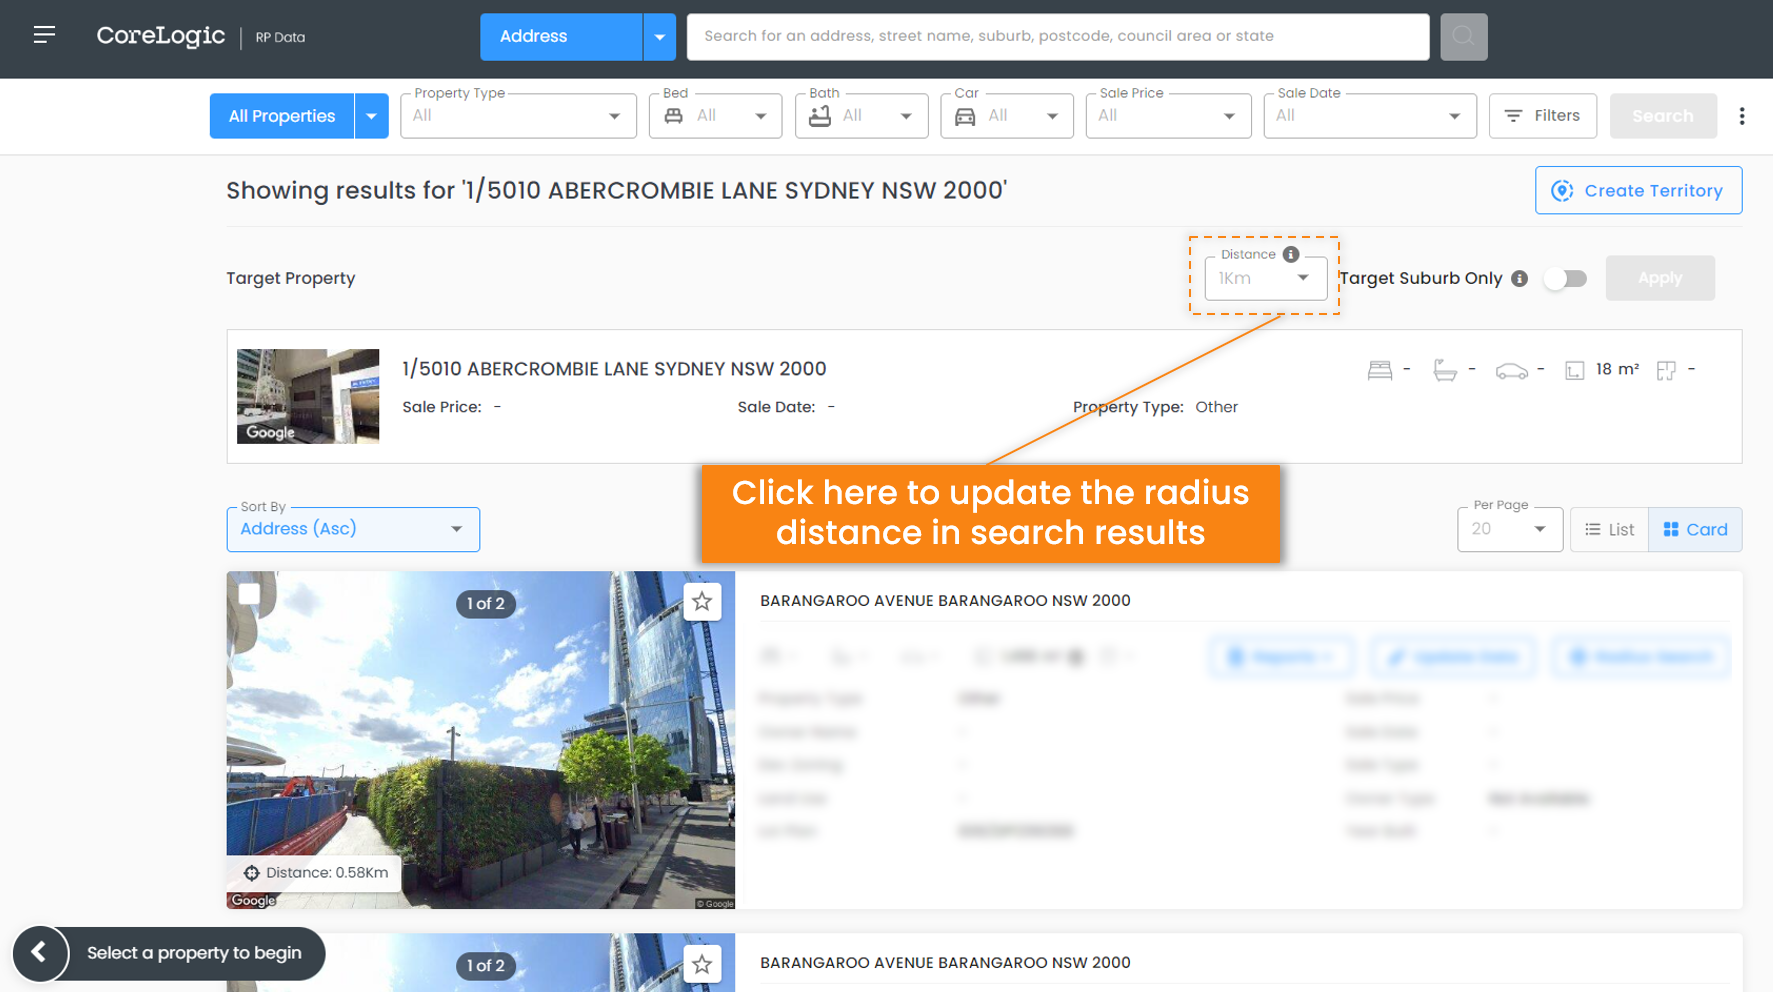The image size is (1773, 992).
Task: Click the Address search mode button
Action: pos(561,36)
